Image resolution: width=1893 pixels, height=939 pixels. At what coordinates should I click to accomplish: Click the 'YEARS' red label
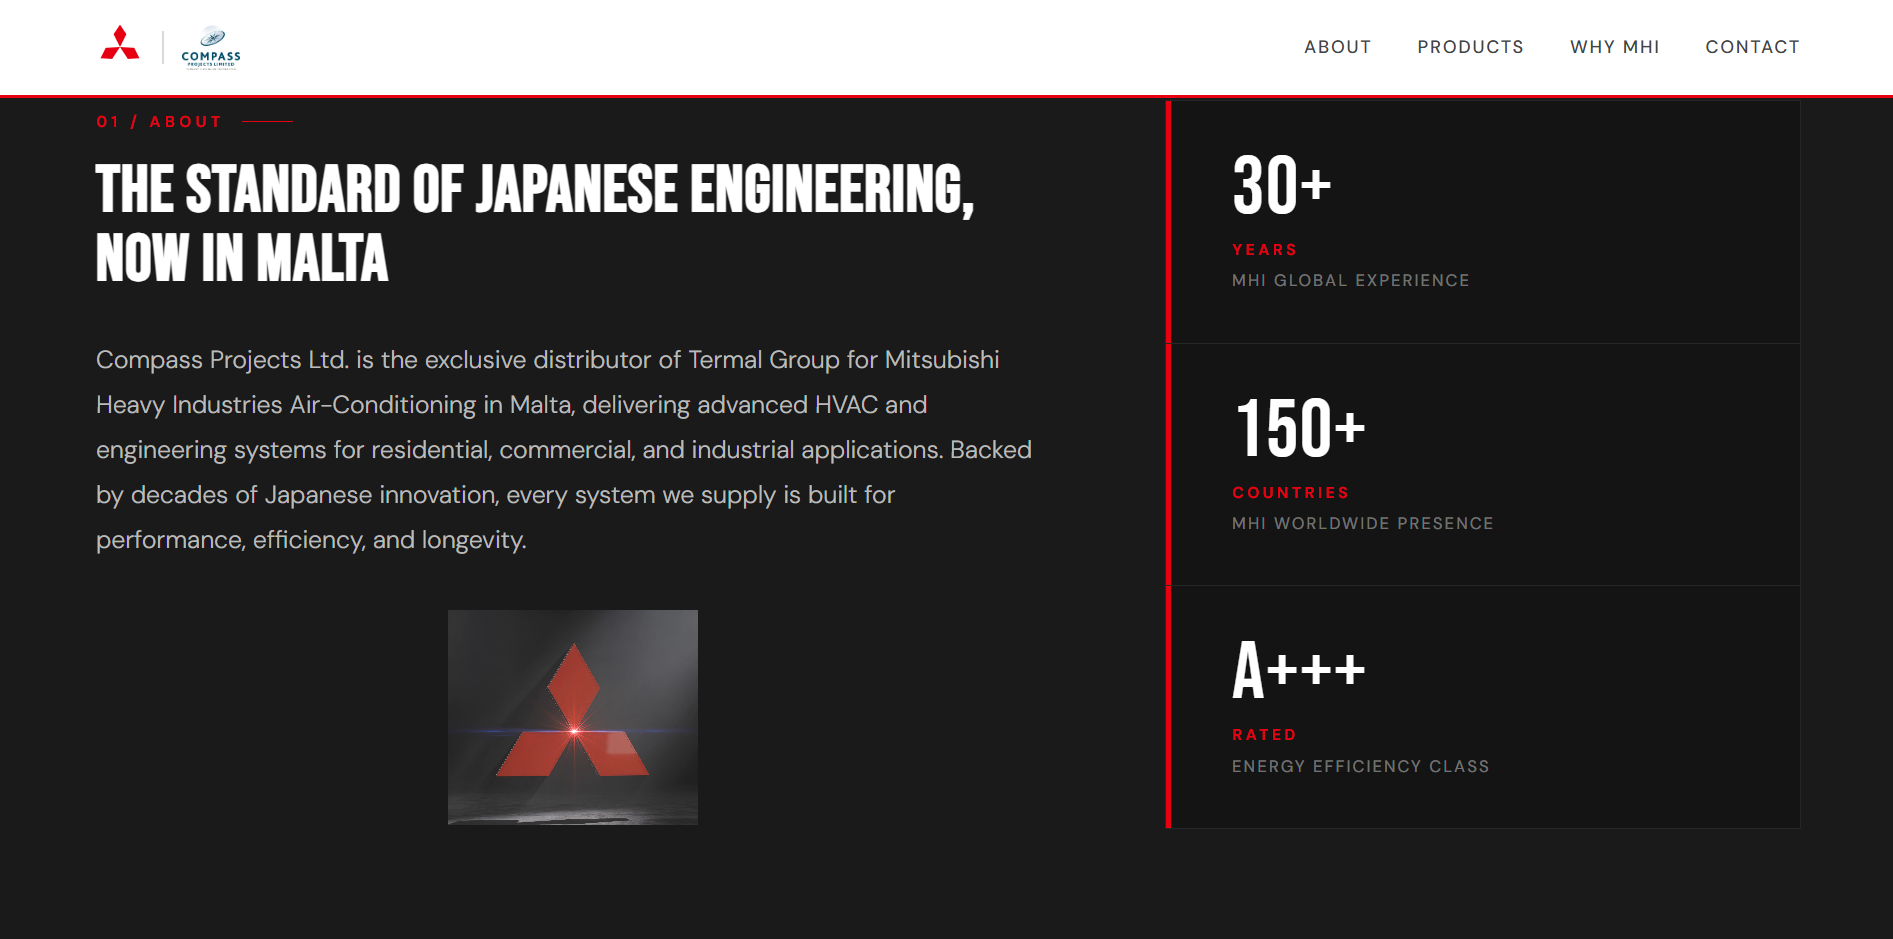click(x=1264, y=250)
